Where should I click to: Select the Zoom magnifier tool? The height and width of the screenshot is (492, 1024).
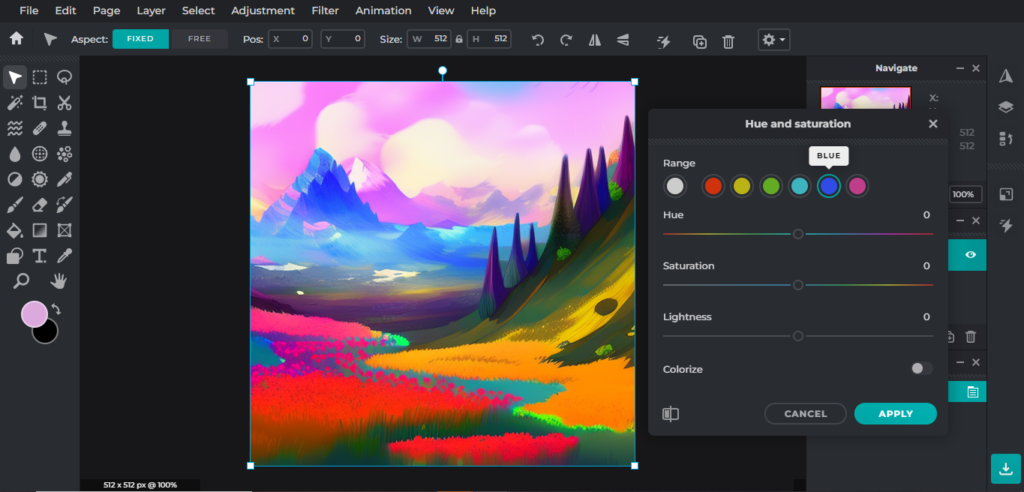point(22,281)
